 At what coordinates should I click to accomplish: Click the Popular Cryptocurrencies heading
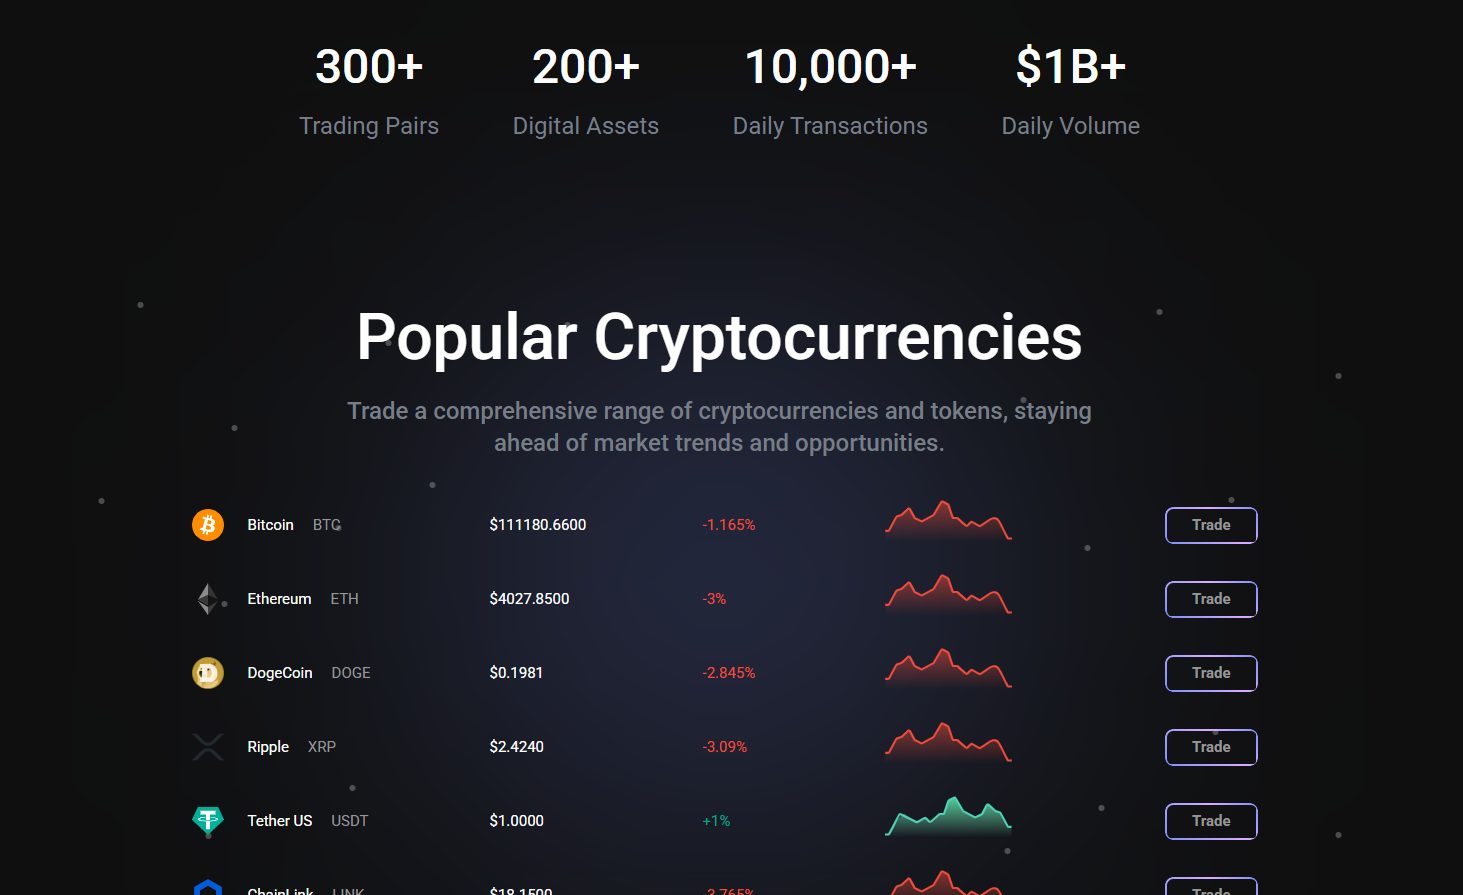tap(719, 337)
